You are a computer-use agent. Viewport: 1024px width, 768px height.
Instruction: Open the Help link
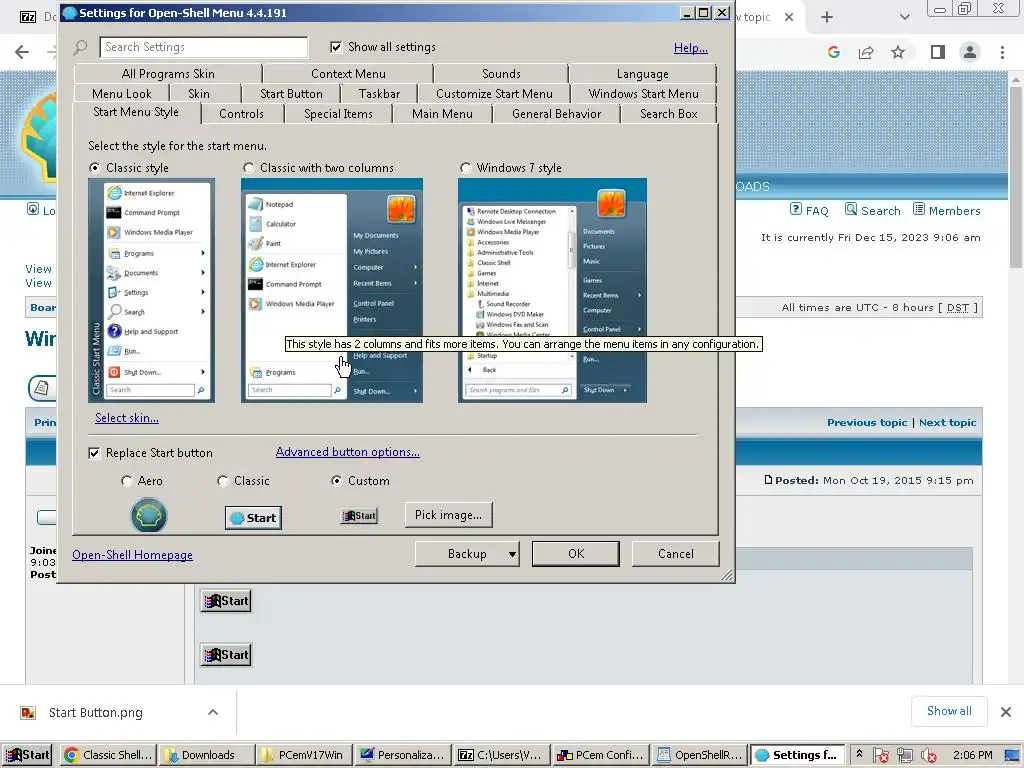[690, 48]
